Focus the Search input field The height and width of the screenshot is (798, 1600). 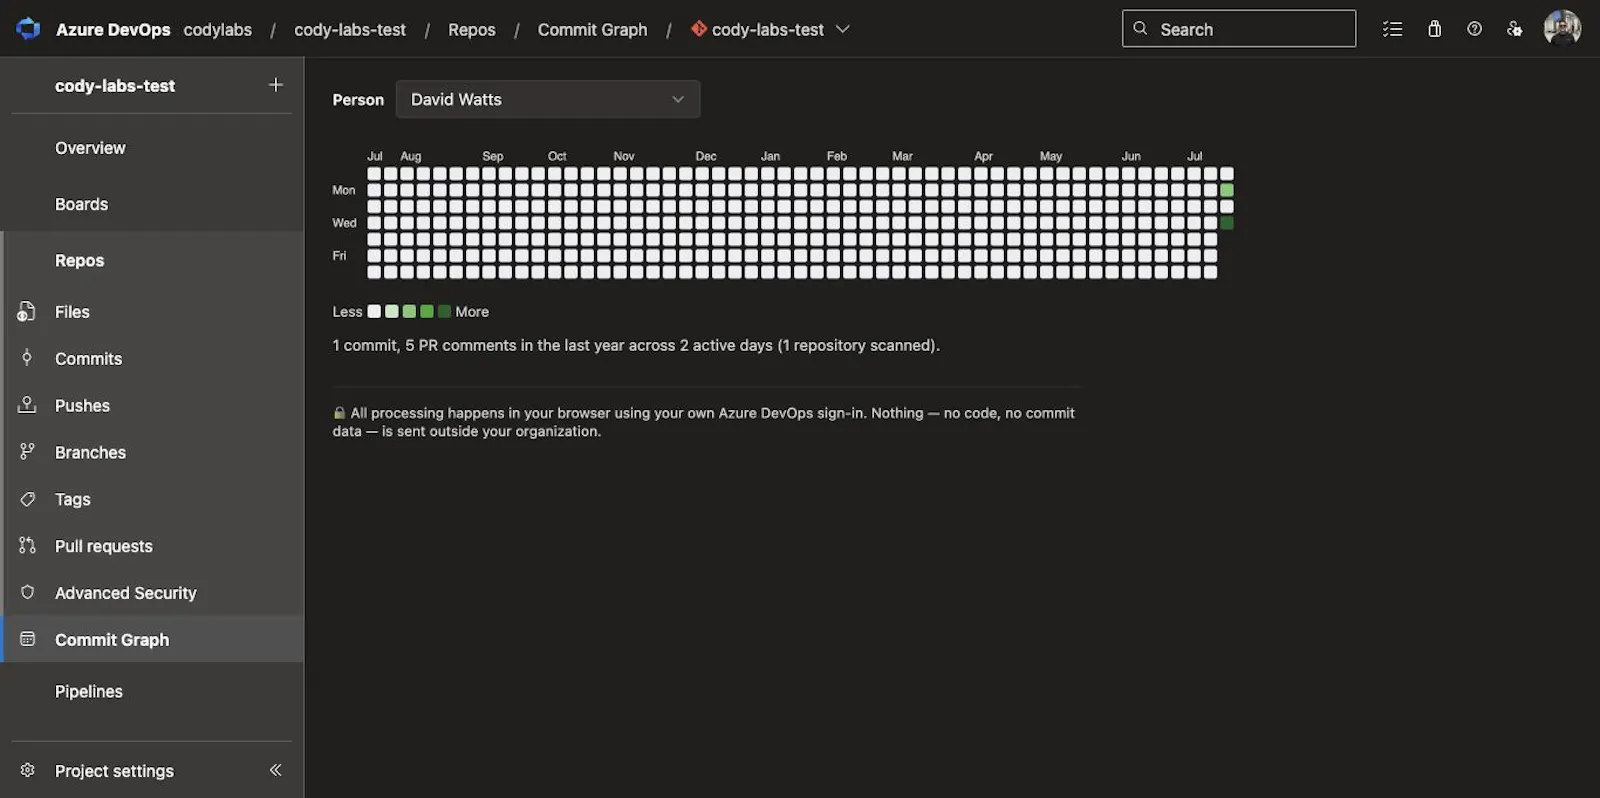coord(1239,28)
